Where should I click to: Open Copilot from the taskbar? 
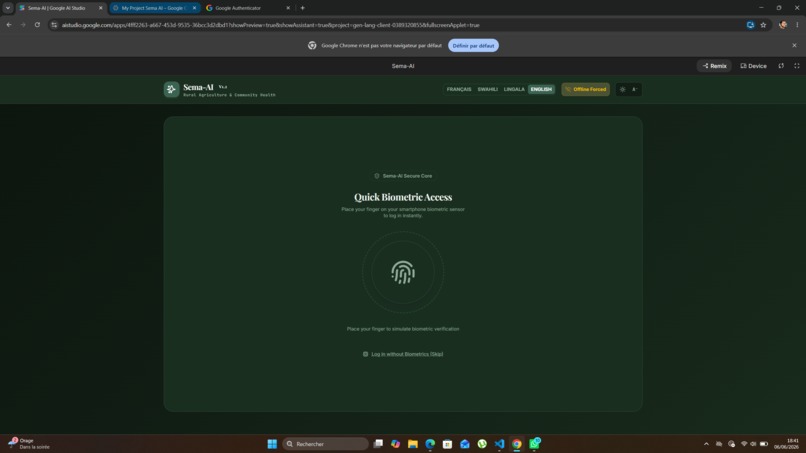point(395,444)
